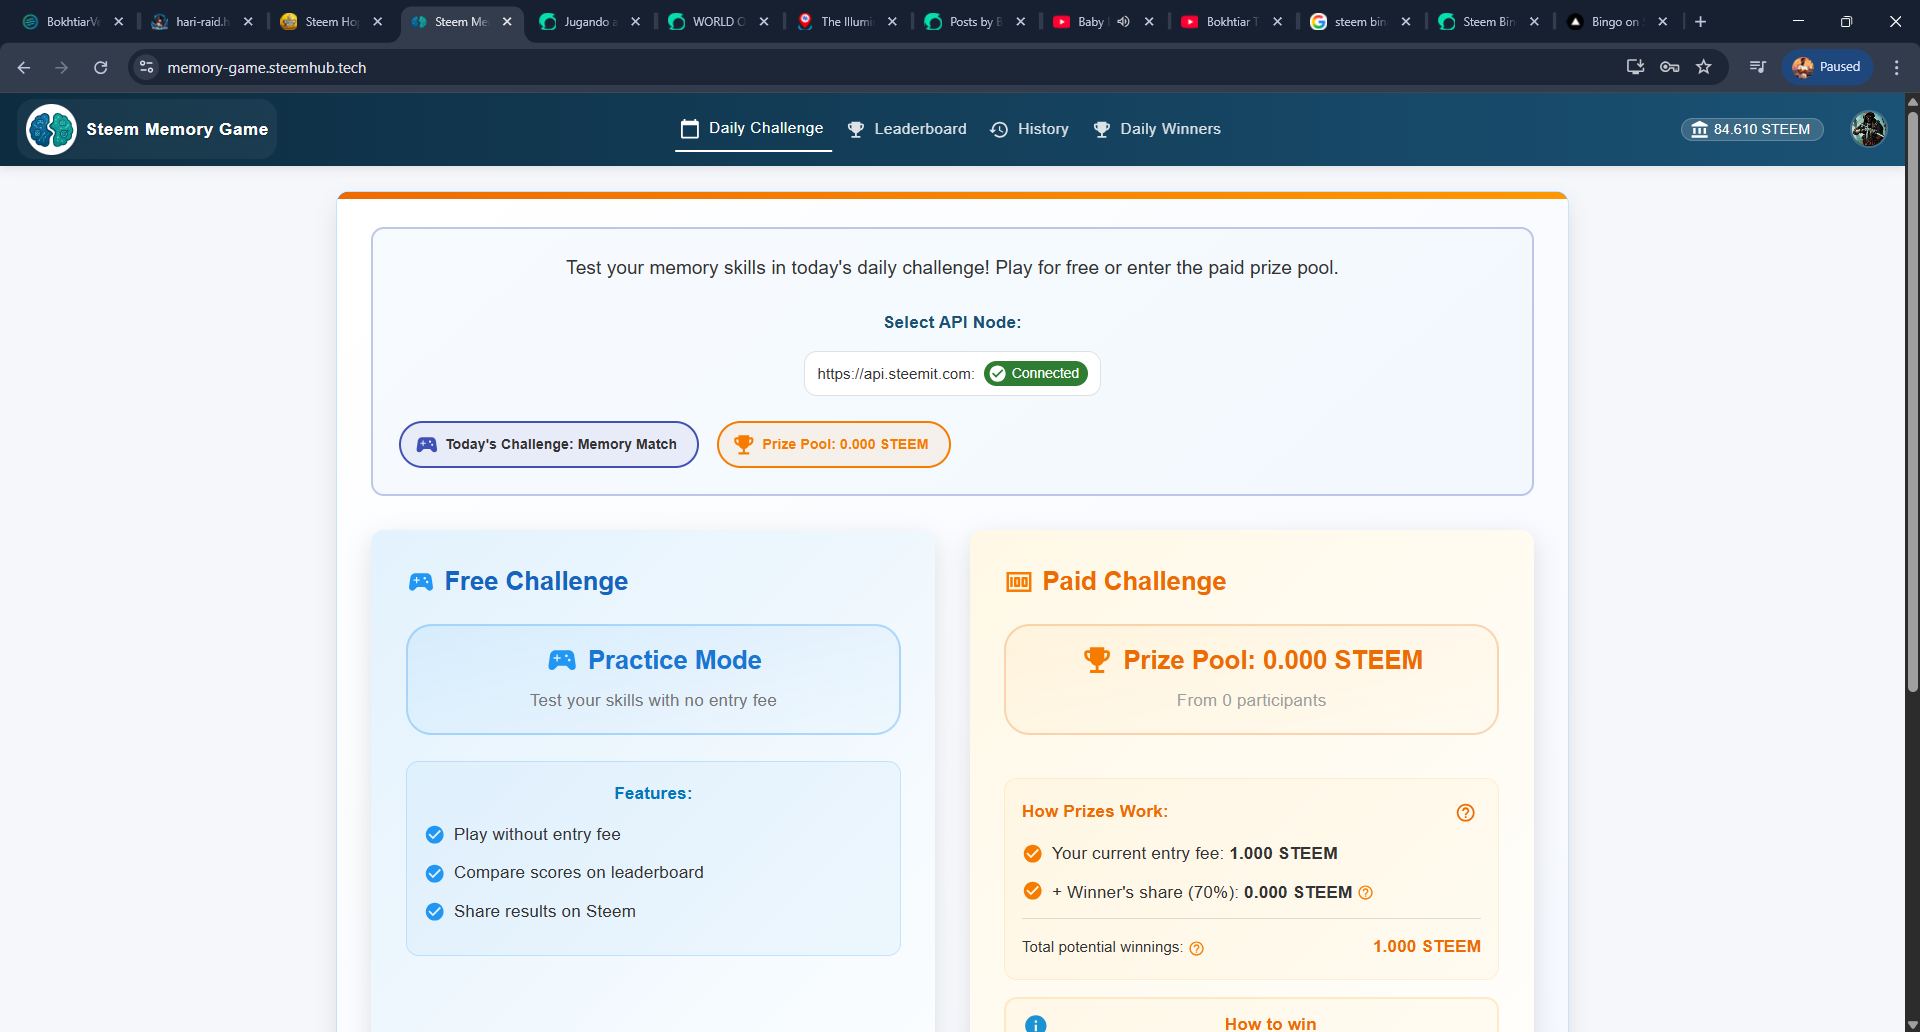Select the api.steemit.com API node box
Viewport: 1920px width, 1032px height.
click(x=952, y=374)
